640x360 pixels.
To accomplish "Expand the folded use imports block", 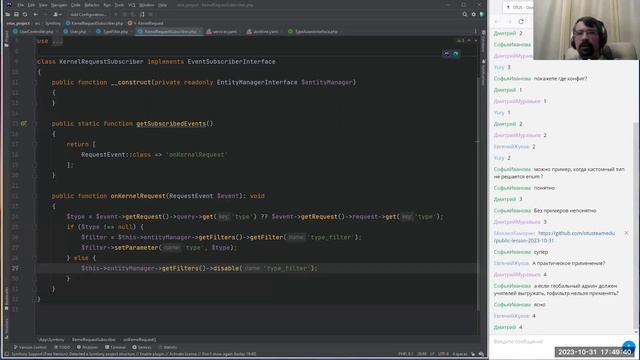I will [x=58, y=41].
